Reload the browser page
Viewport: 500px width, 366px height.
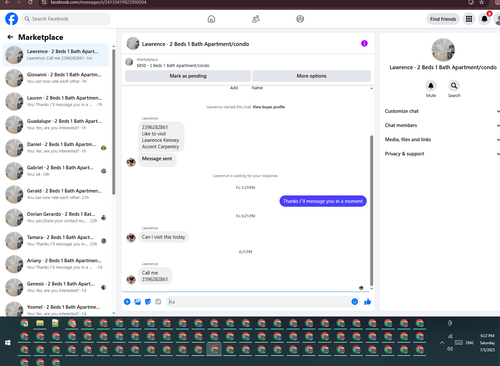pos(30,2)
